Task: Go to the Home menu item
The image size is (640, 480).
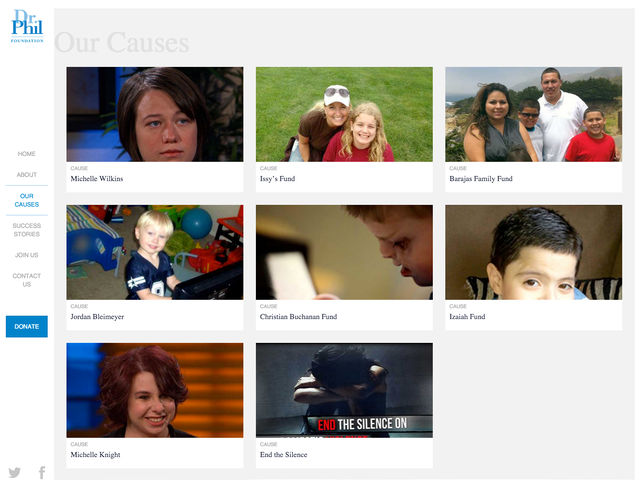Action: tap(27, 153)
